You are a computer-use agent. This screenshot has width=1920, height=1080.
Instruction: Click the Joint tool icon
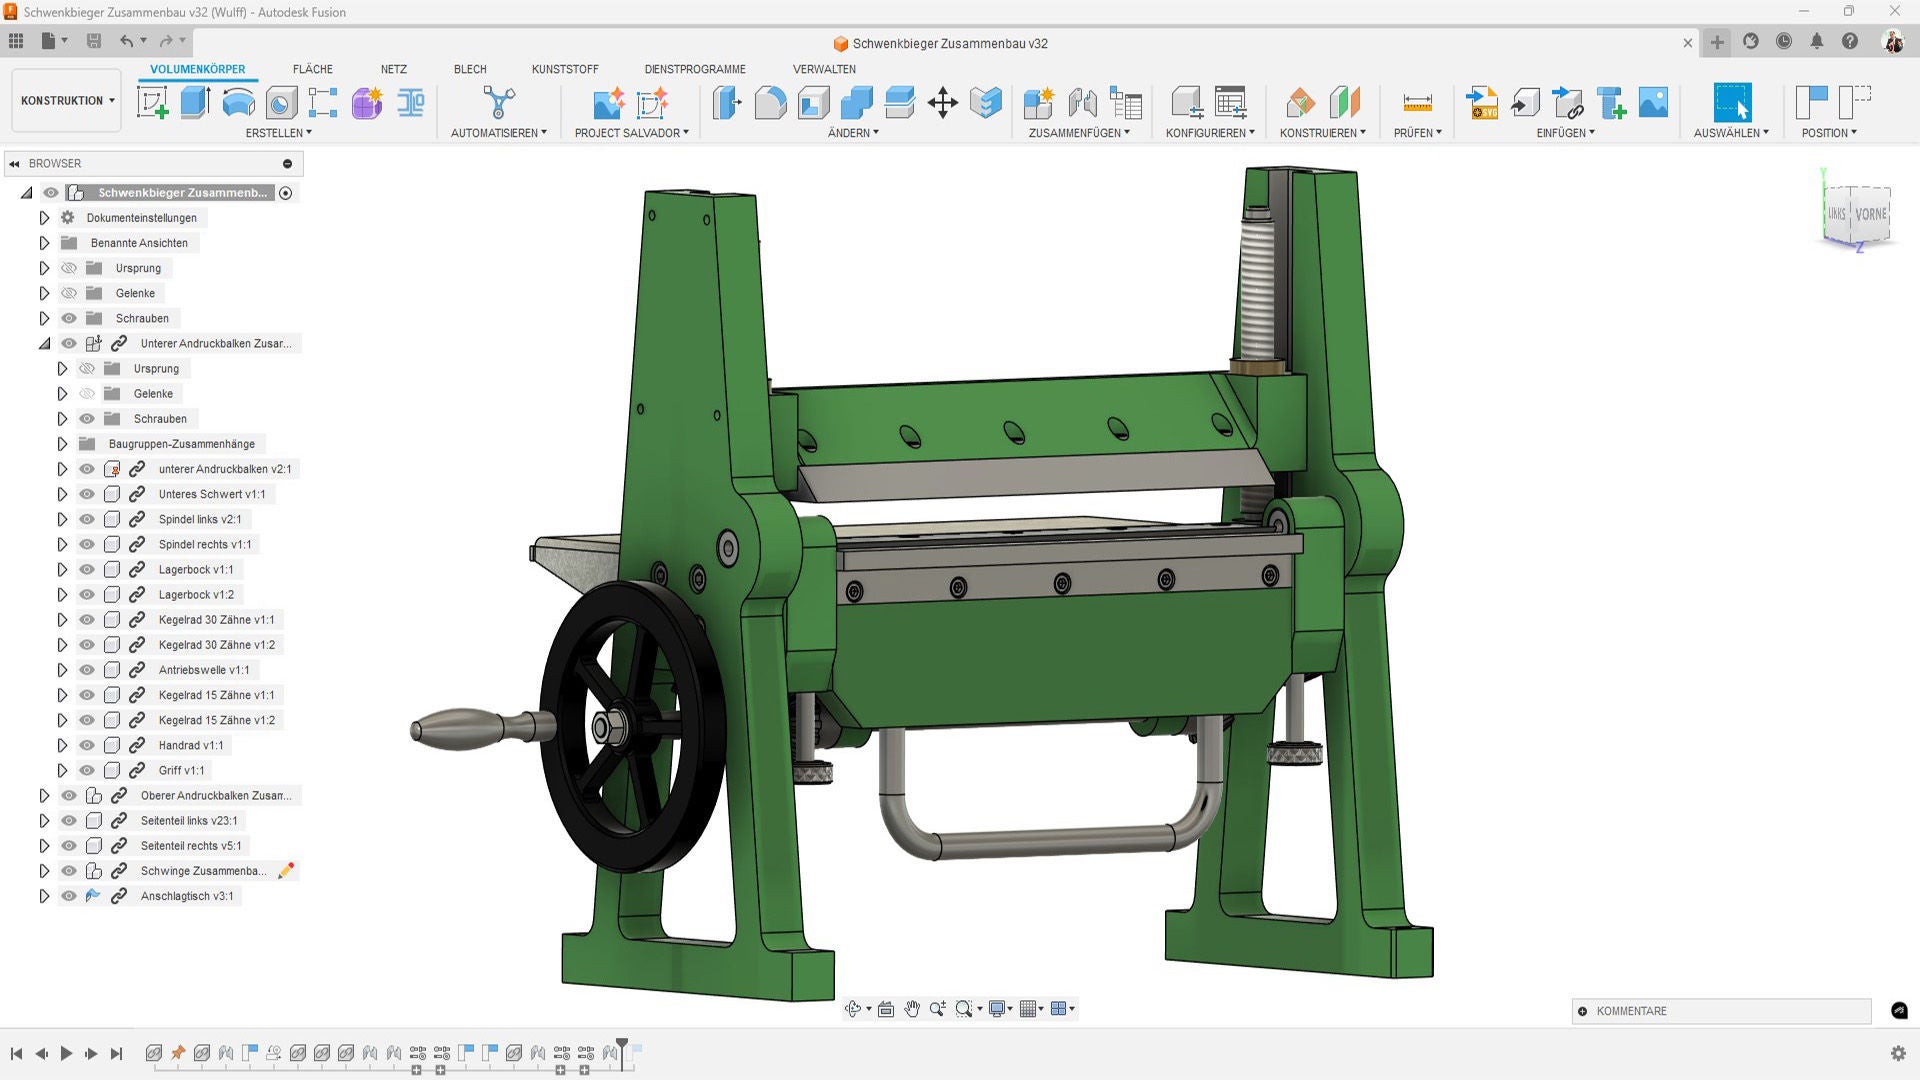[x=1082, y=103]
